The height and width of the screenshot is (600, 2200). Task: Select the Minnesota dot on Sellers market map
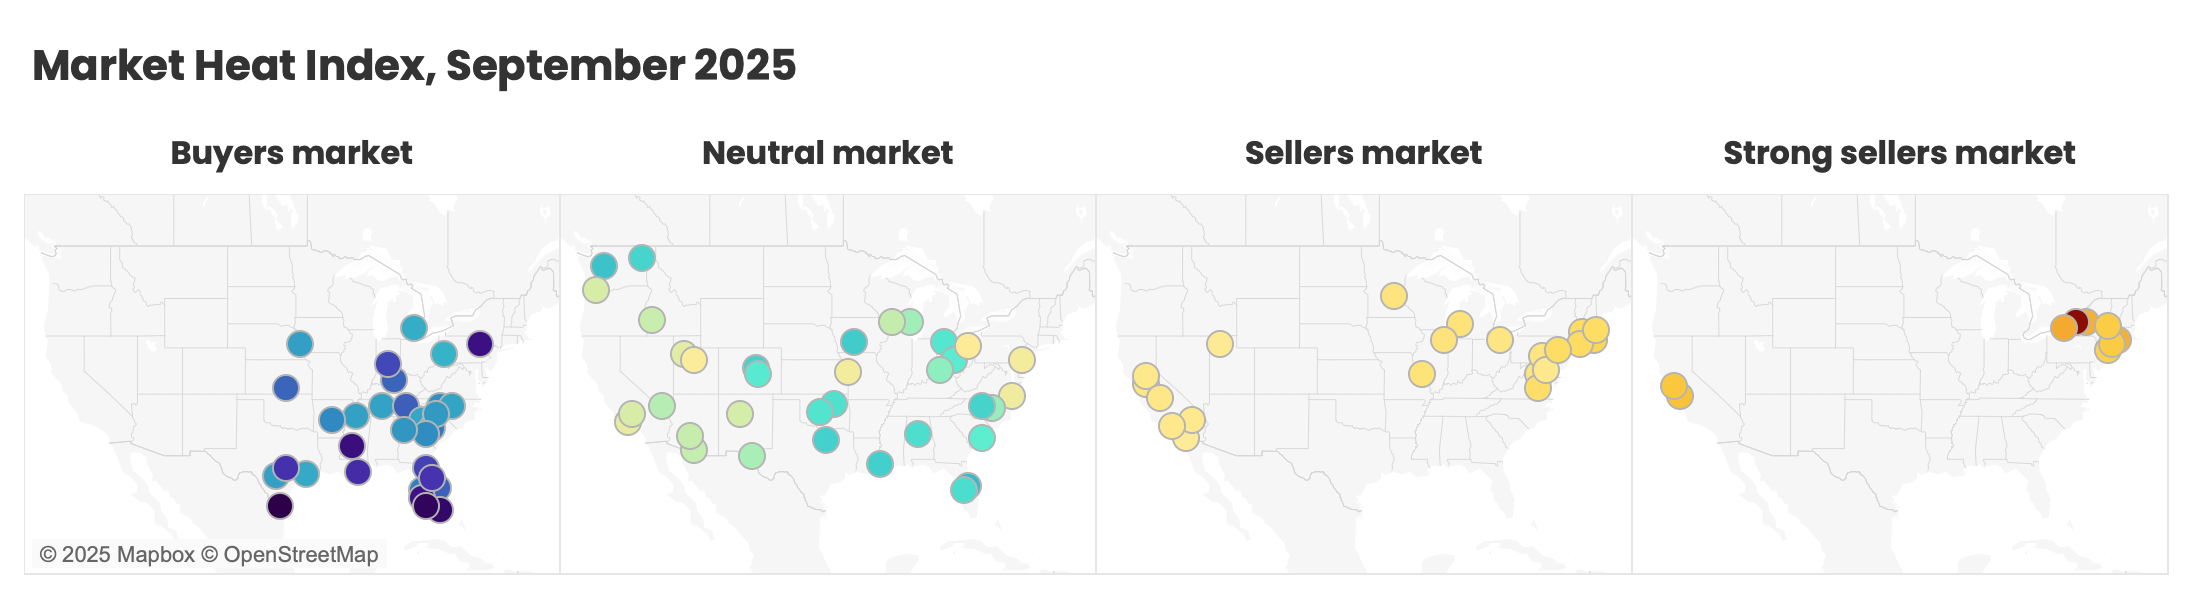pyautogui.click(x=1394, y=296)
